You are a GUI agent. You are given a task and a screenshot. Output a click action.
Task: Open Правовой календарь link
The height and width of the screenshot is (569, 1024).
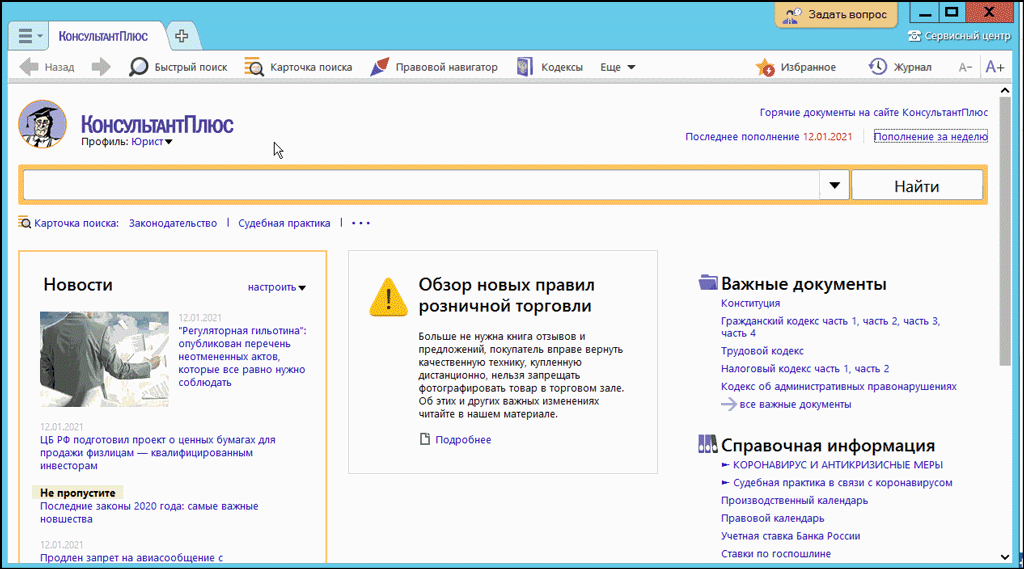point(773,518)
